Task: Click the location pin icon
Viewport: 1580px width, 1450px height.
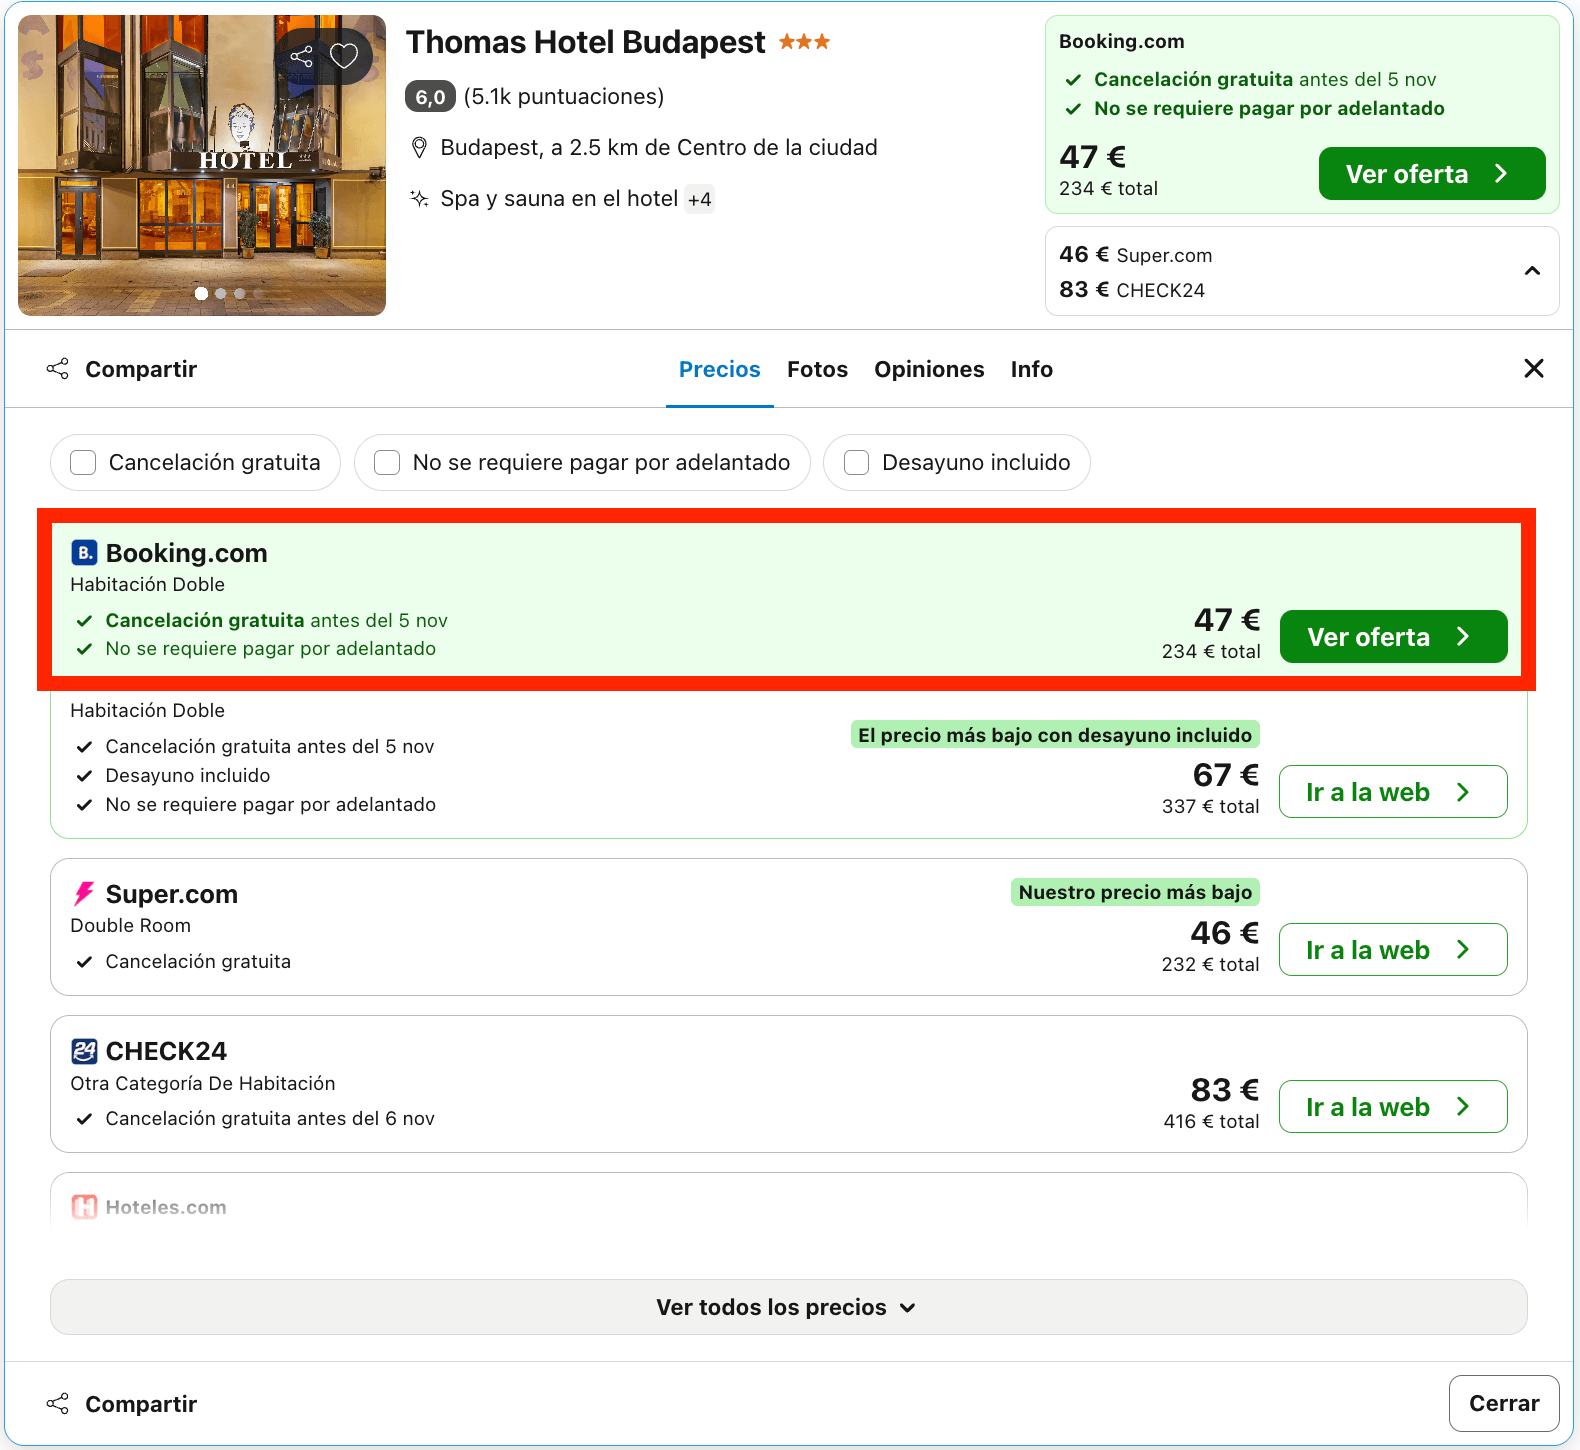Action: (420, 148)
